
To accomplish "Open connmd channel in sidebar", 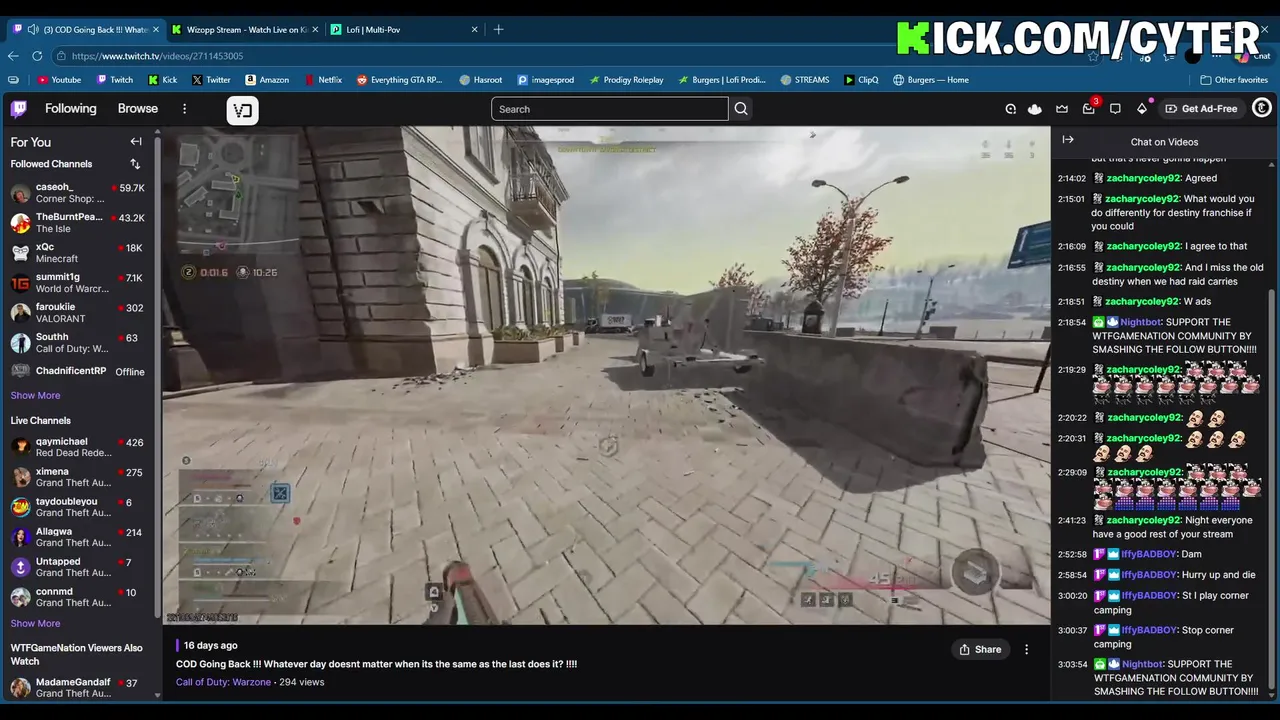I will [78, 597].
